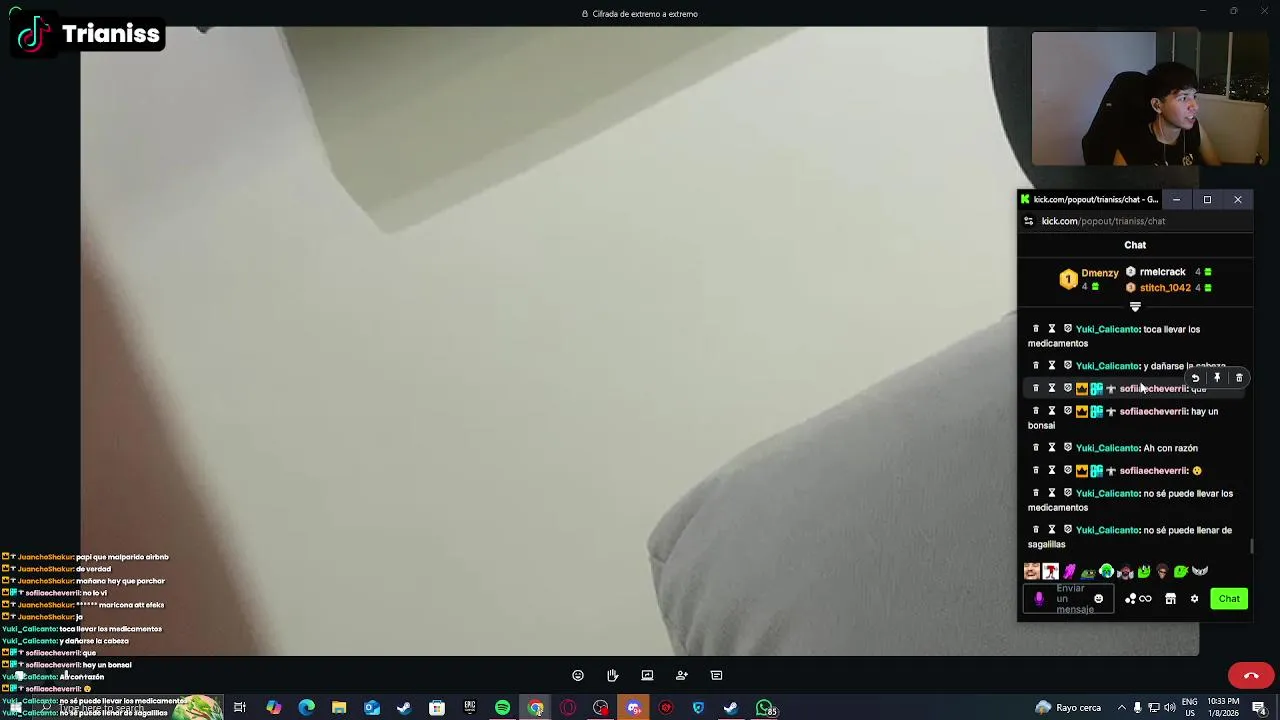Image resolution: width=1280 pixels, height=720 pixels.
Task: End the call with red hang-up button
Action: click(x=1251, y=675)
